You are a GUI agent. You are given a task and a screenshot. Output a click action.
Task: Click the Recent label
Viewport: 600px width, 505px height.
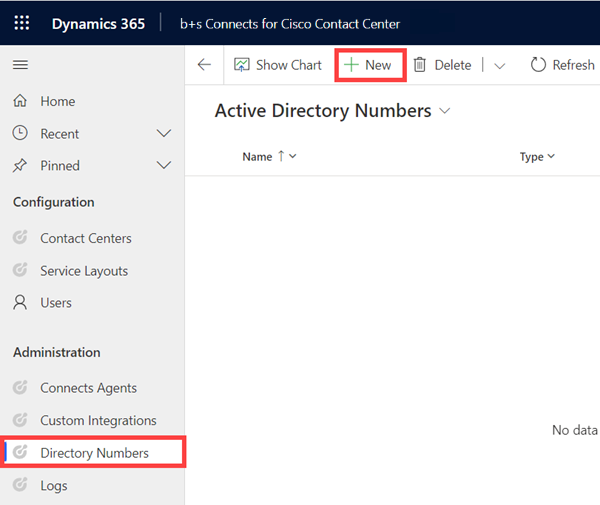(60, 134)
